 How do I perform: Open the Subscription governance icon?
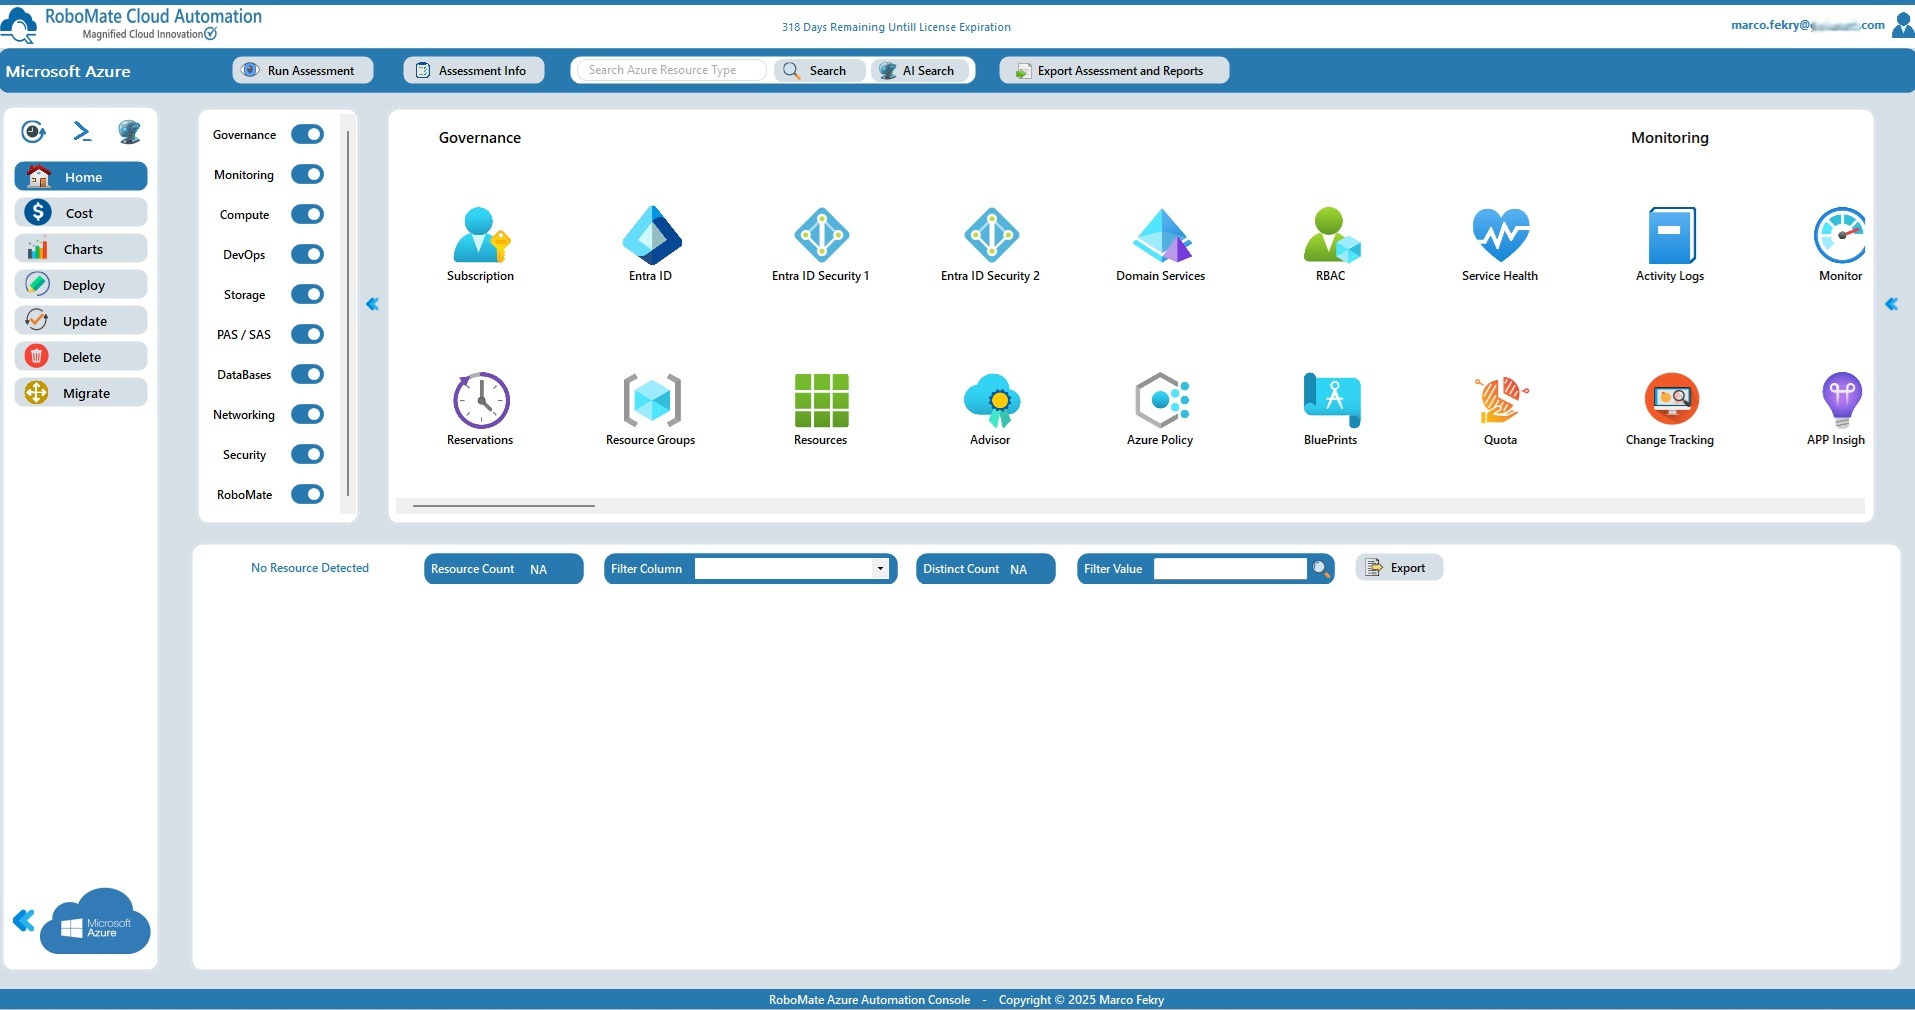click(481, 235)
